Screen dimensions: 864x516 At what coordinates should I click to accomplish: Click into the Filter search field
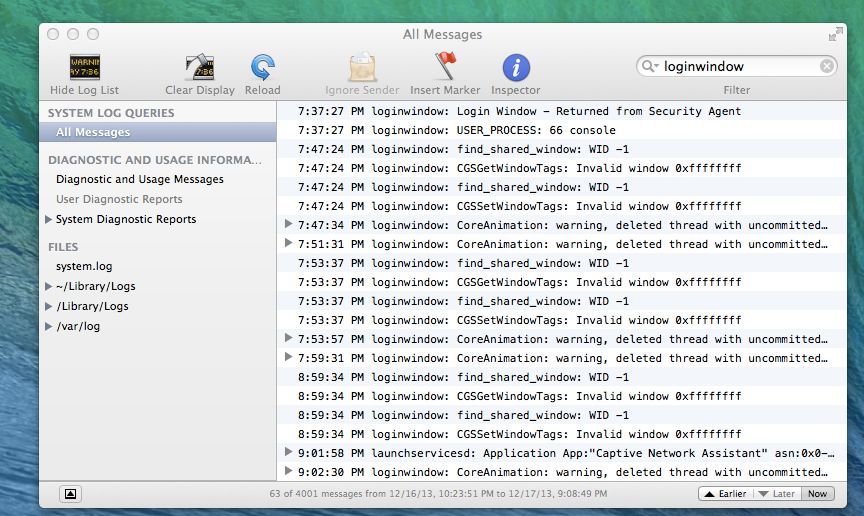pyautogui.click(x=737, y=66)
